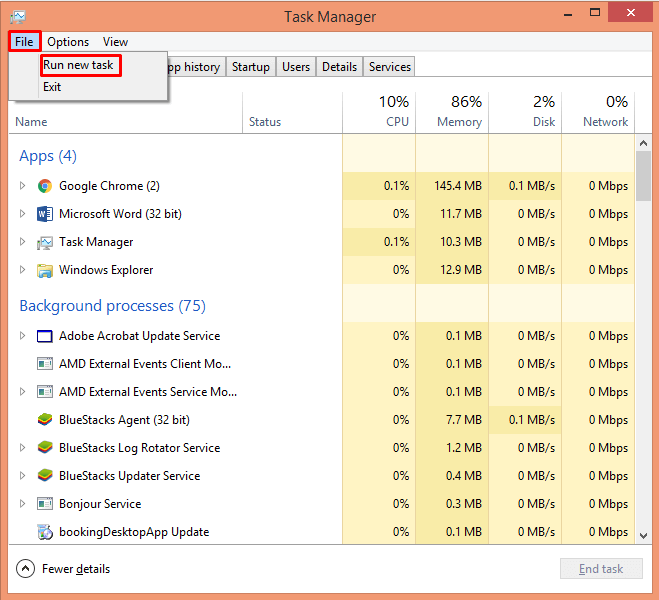Screen dimensions: 659x600
Task: Expand the Google Chrome process group
Action: 23,186
